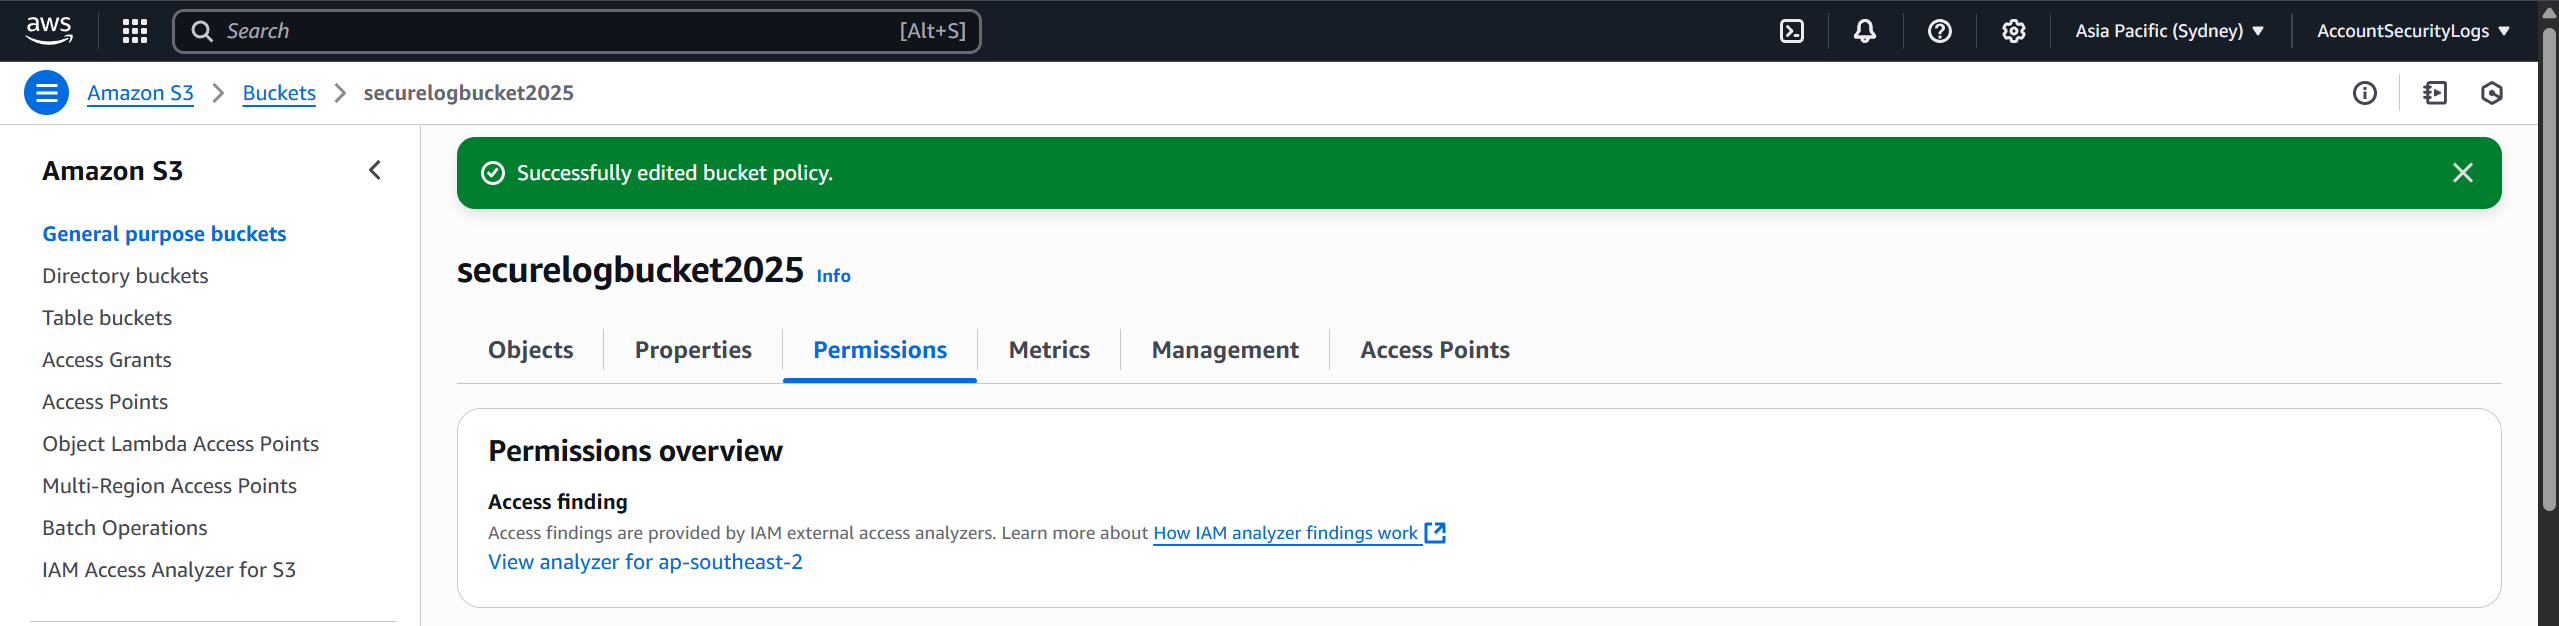The width and height of the screenshot is (2559, 626).
Task: Switch to the Objects tab
Action: pyautogui.click(x=530, y=350)
